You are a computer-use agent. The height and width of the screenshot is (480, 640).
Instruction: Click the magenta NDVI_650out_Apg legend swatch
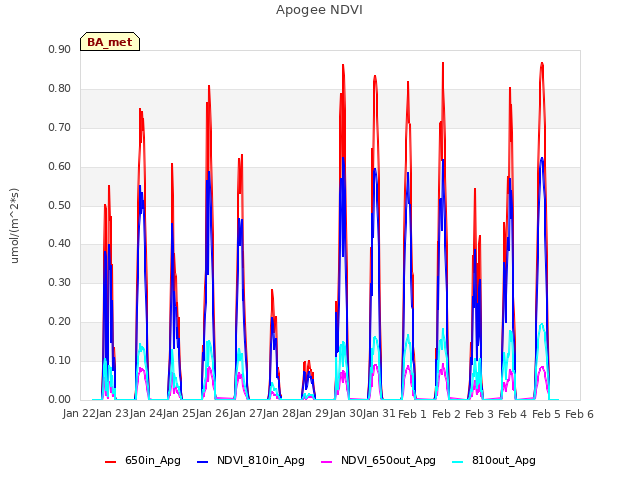[327, 462]
